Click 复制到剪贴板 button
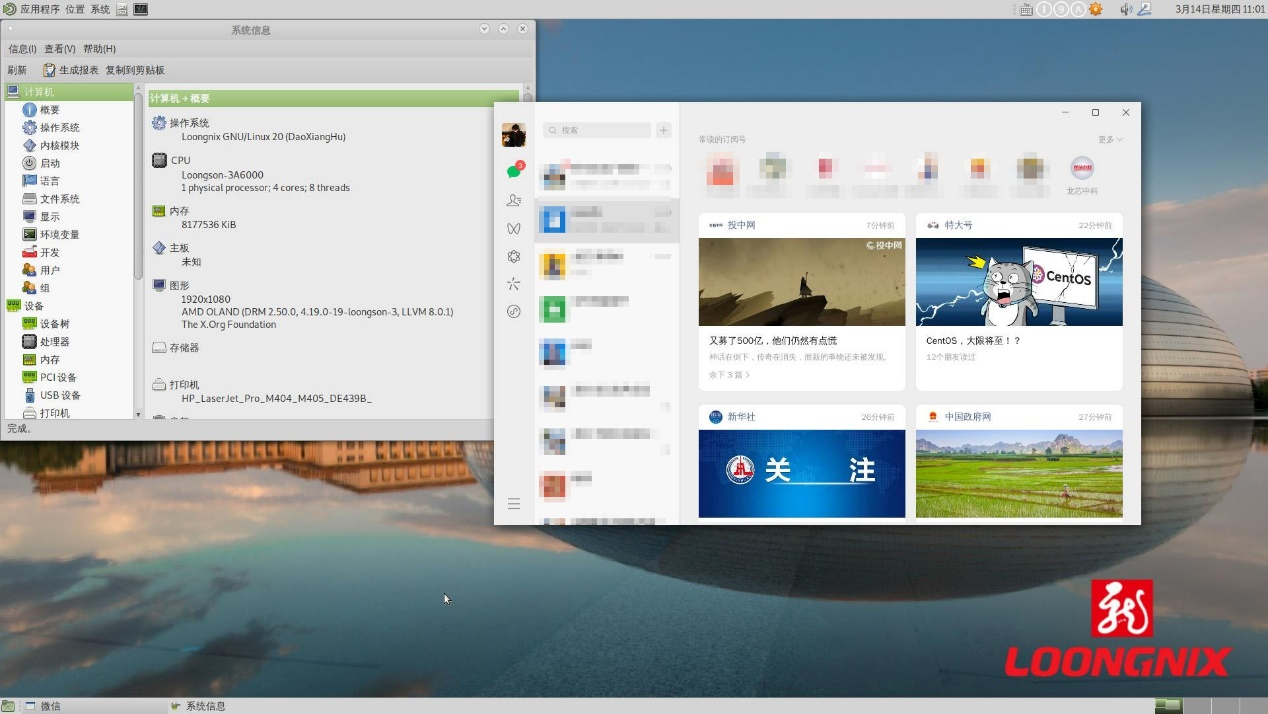1268x714 pixels. pyautogui.click(x=135, y=70)
